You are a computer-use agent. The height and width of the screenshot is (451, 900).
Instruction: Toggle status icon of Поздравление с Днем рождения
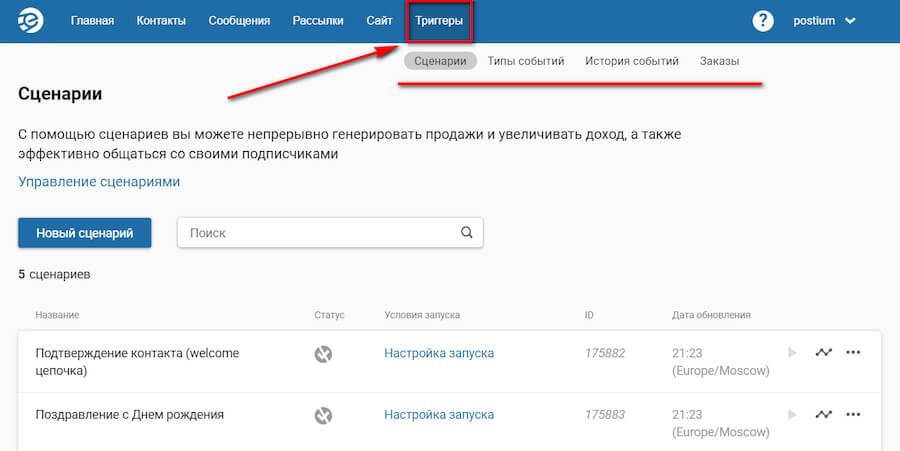tap(323, 415)
